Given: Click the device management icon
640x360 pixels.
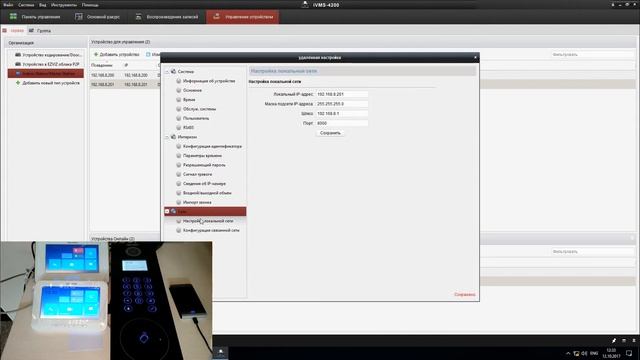Looking at the screenshot, I should 216,16.
